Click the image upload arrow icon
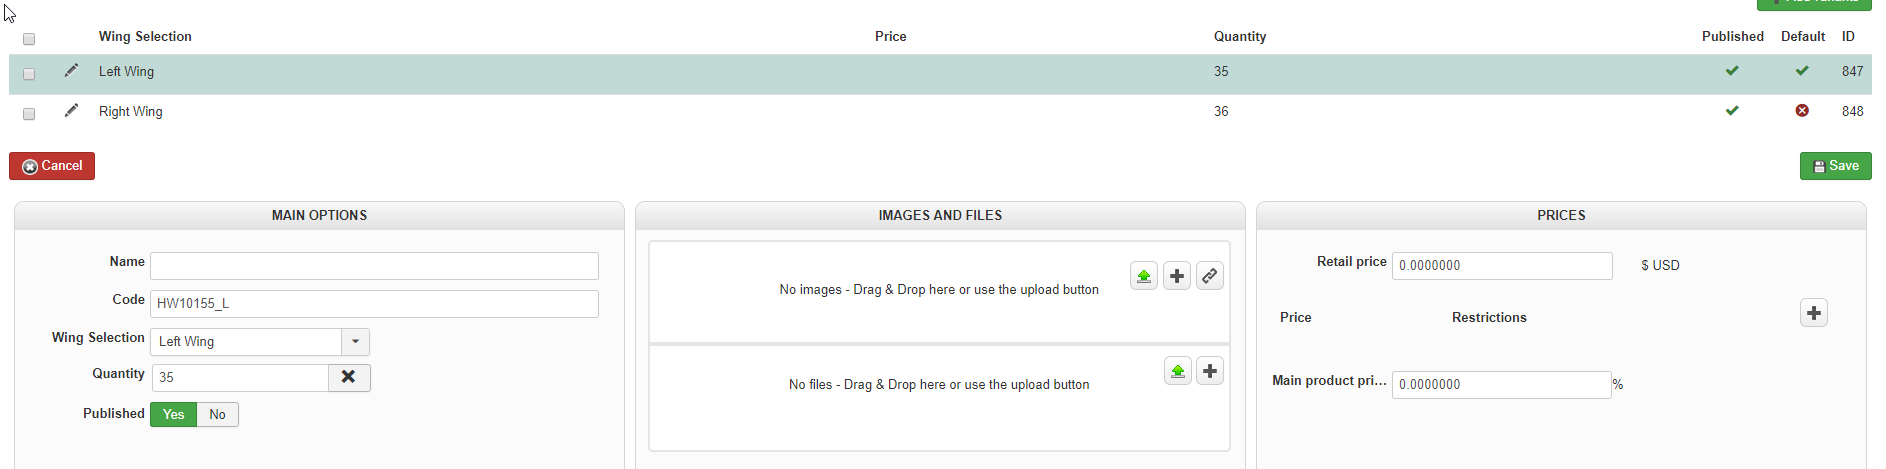The width and height of the screenshot is (1886, 469). (1144, 276)
